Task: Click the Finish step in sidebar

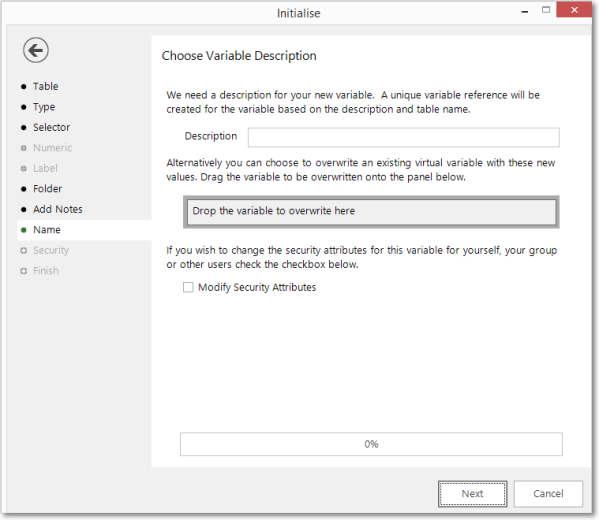Action: pyautogui.click(x=46, y=271)
